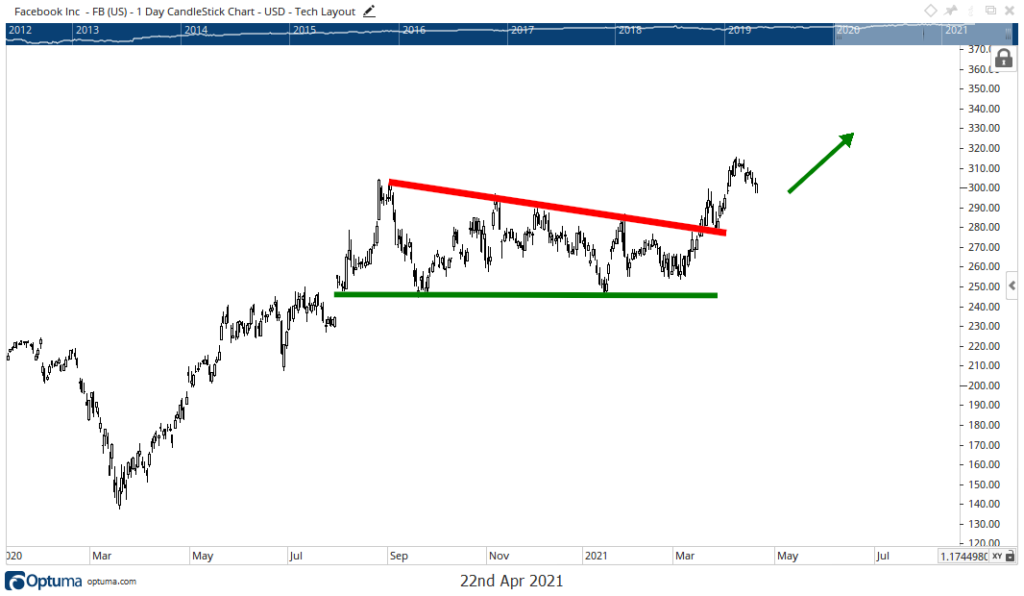Click the detach window icon in header
This screenshot has width=1024, height=596.
(x=991, y=10)
